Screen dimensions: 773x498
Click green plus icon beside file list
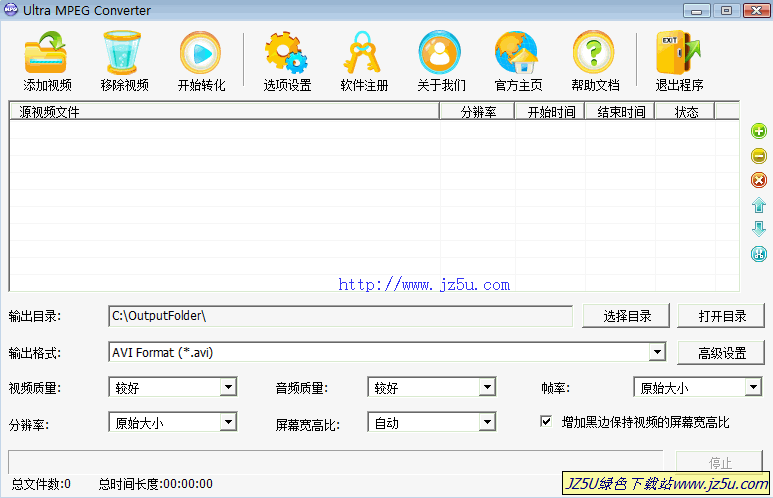(759, 131)
